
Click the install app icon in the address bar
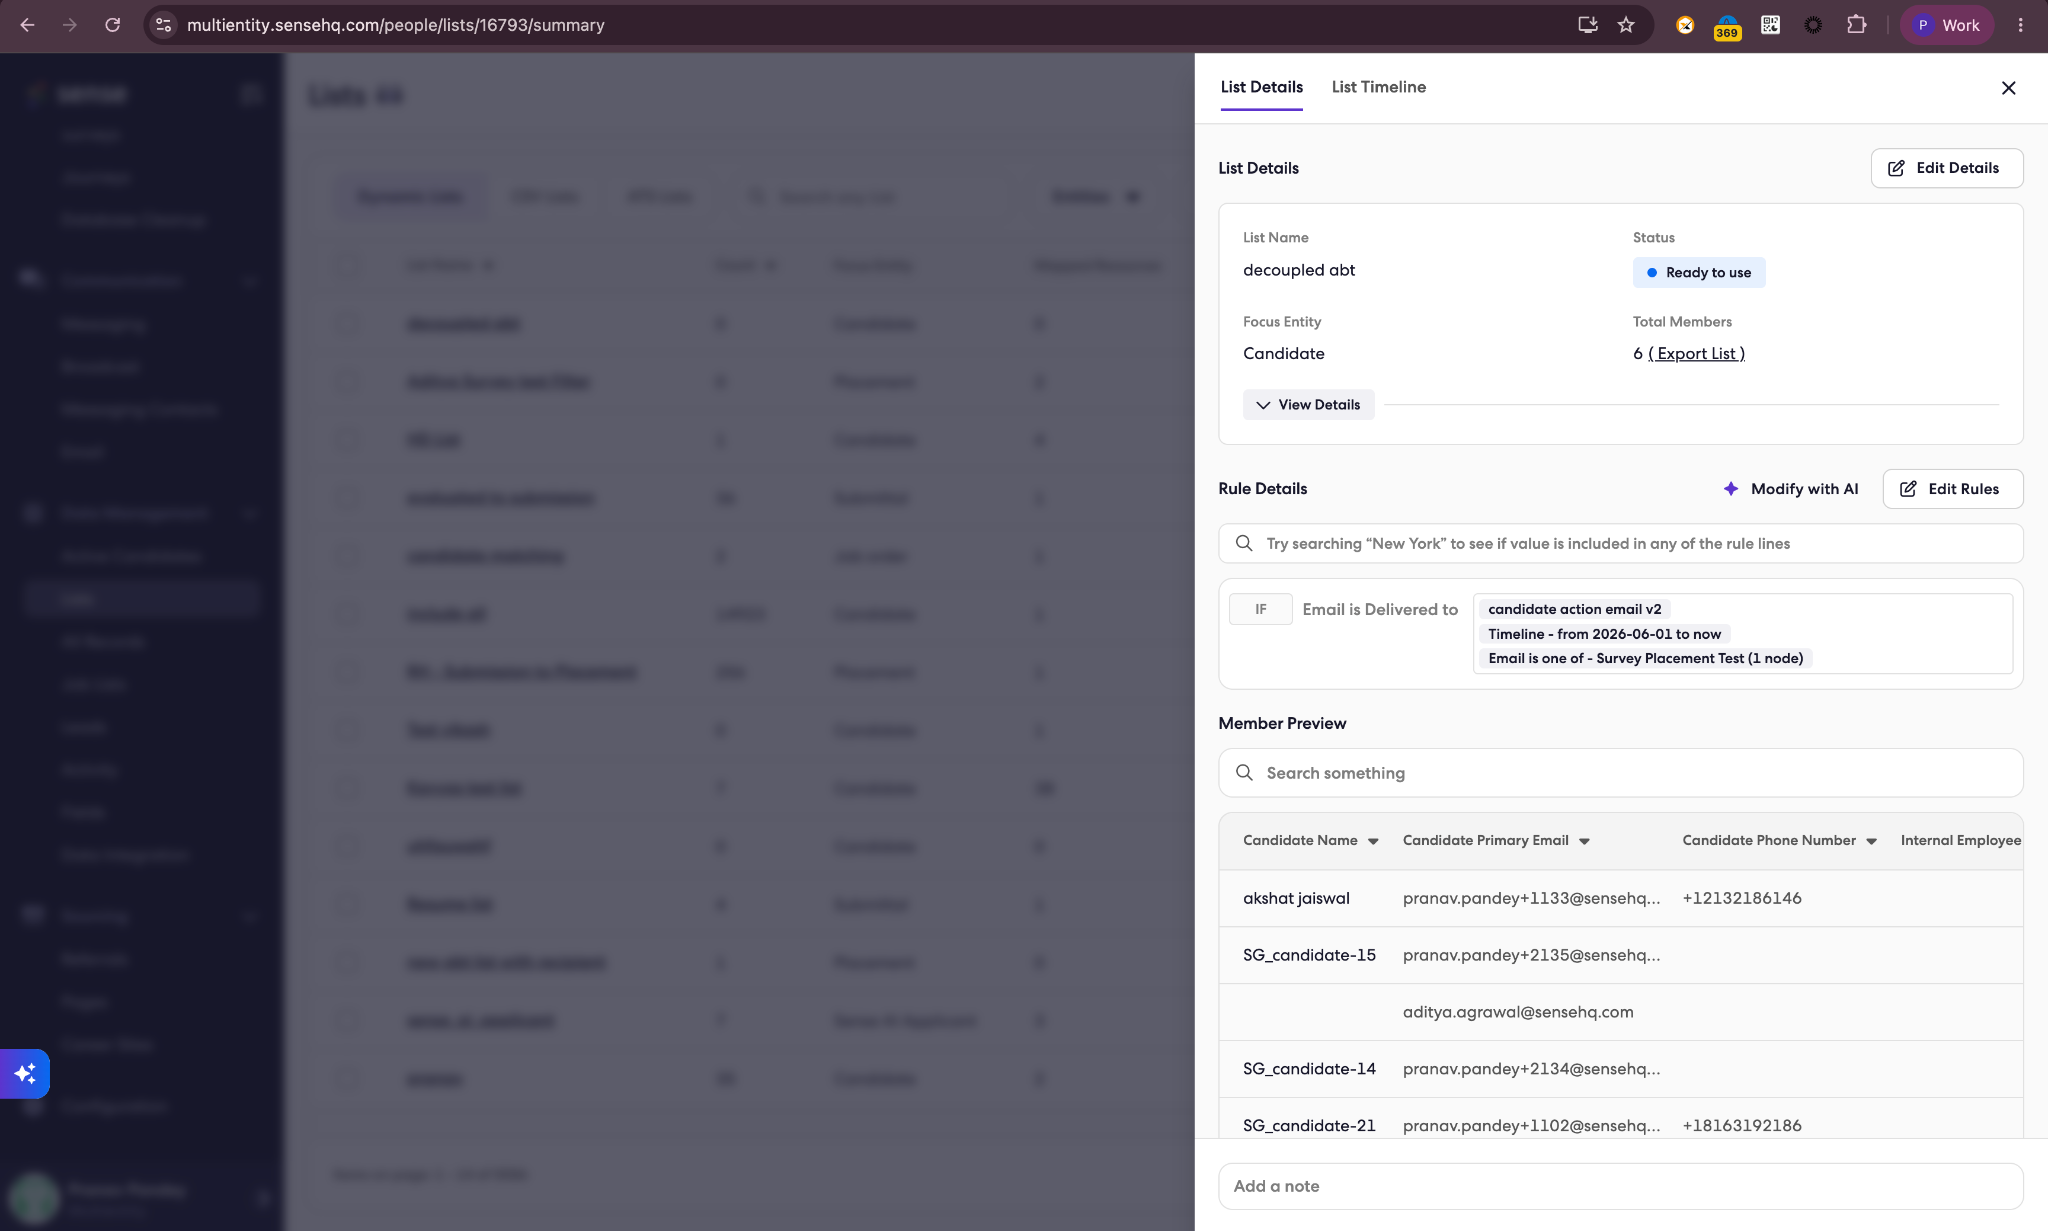1587,25
